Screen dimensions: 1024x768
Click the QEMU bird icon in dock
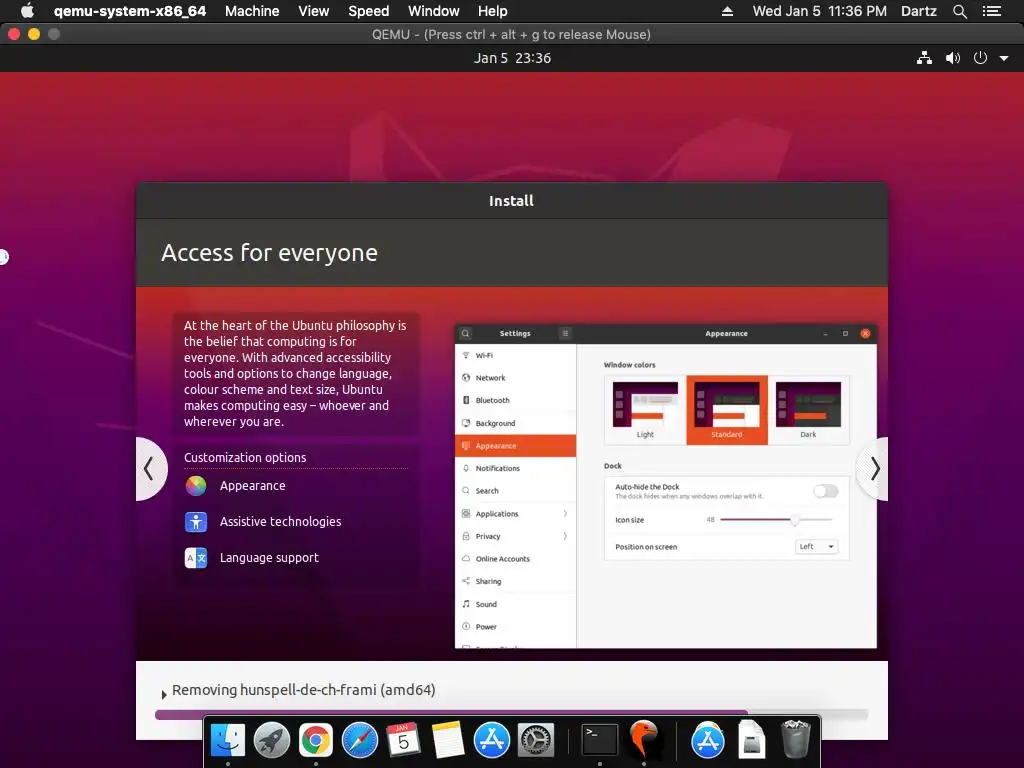644,740
